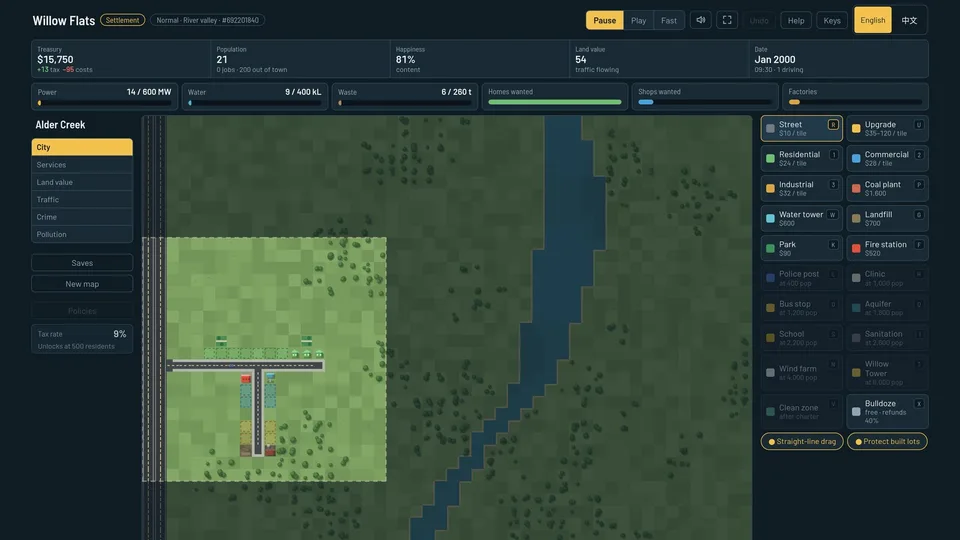960x540 pixels.
Task: Show the Traffic overlay
Action: (x=82, y=200)
